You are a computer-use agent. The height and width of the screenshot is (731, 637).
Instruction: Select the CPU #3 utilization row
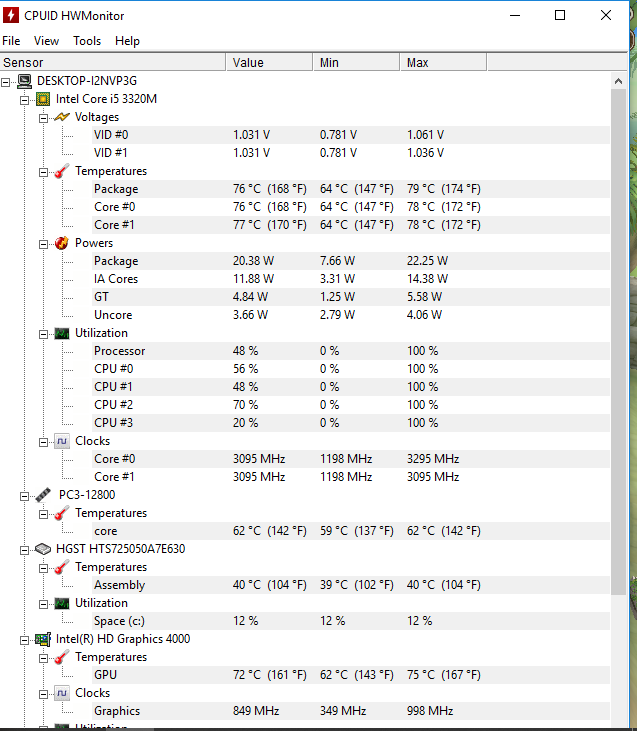(351, 423)
